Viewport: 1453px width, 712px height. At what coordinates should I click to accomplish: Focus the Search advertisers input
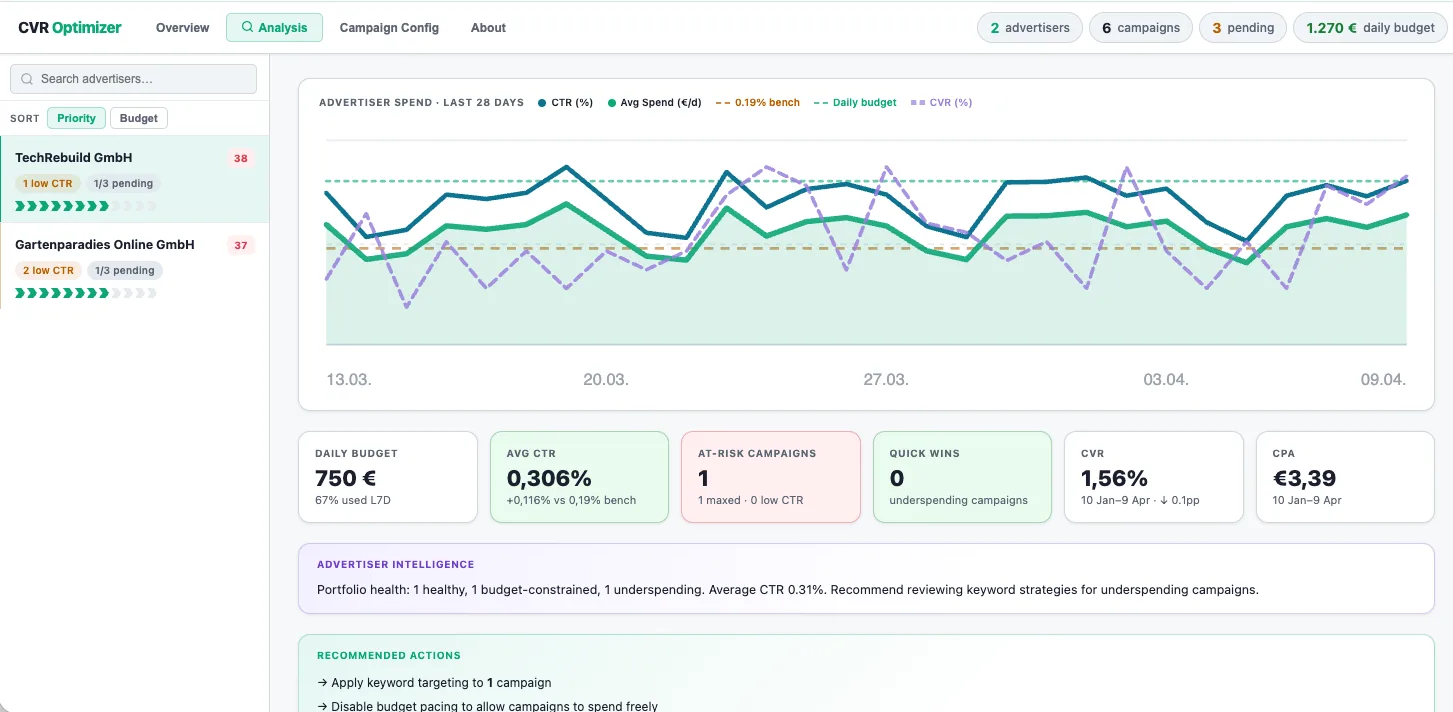(x=133, y=79)
